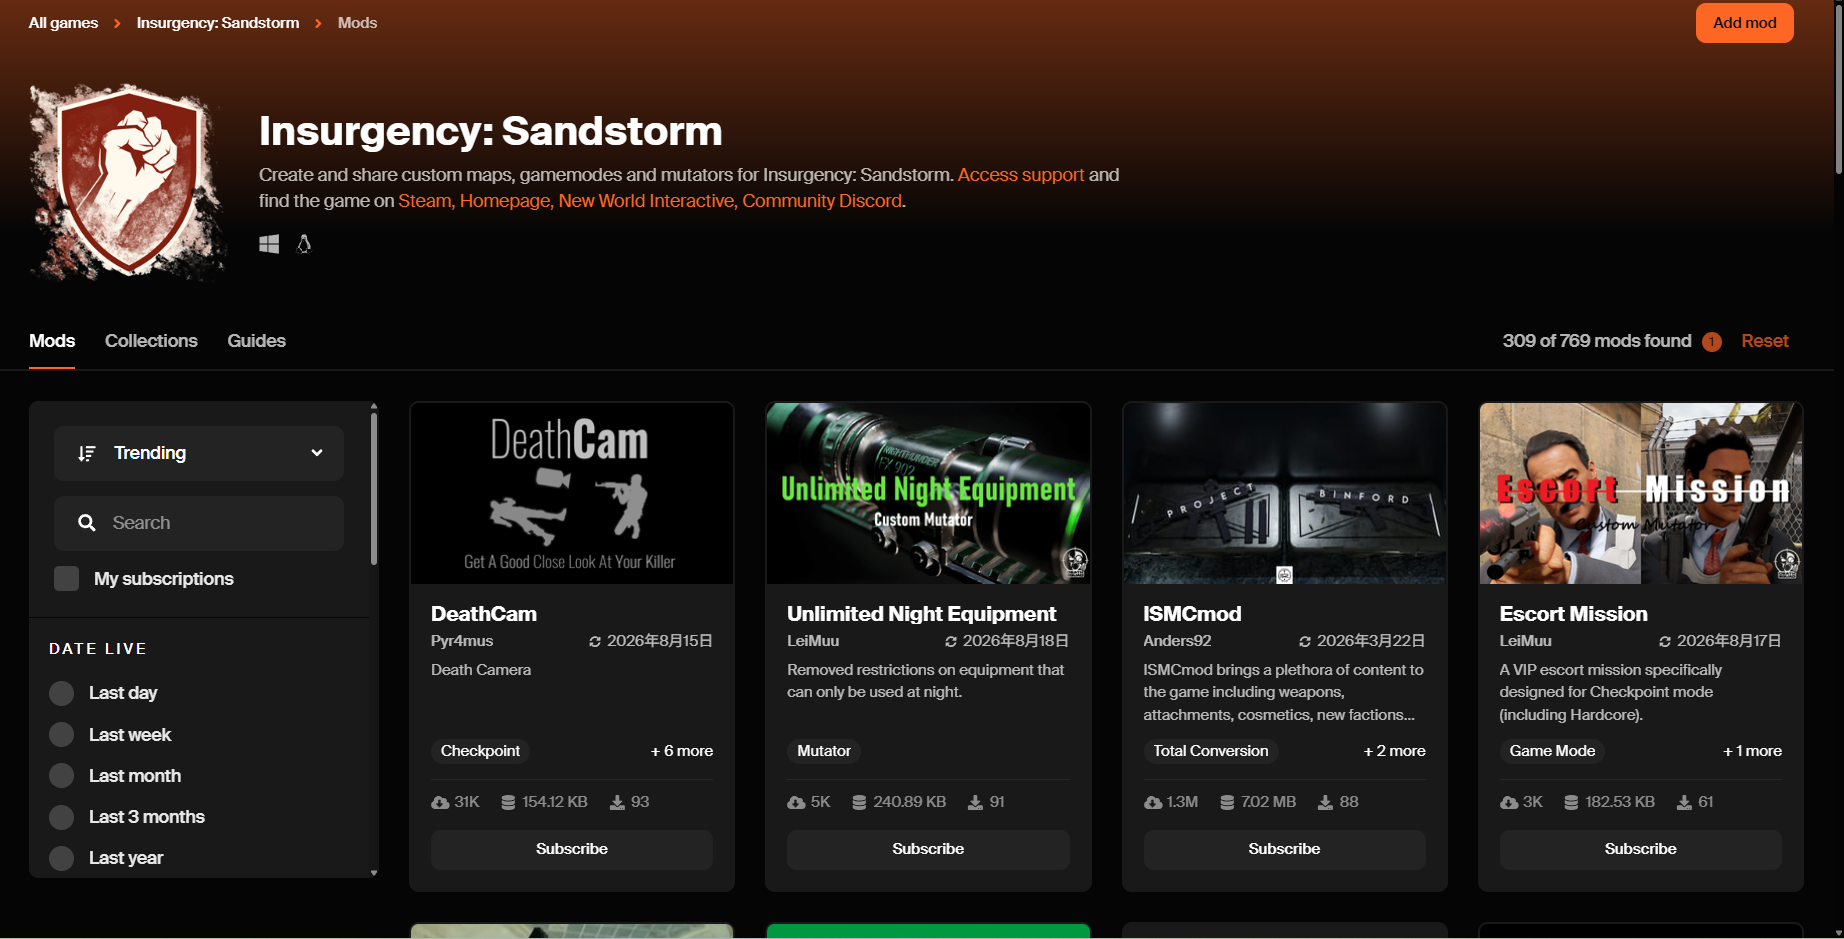Screen dimensions: 1844x939
Task: Open the Collections tab
Action: pos(151,341)
